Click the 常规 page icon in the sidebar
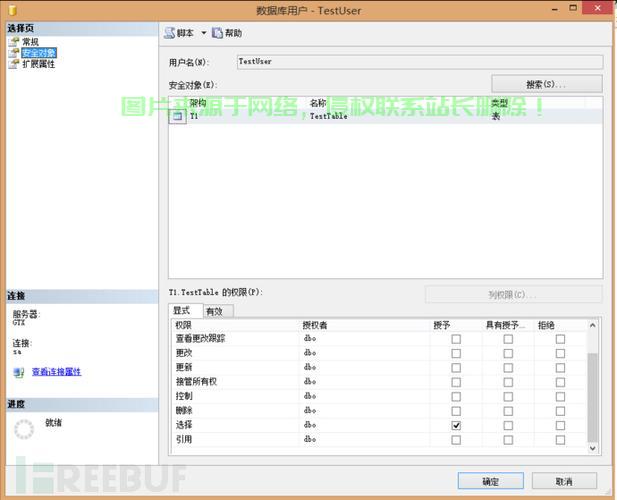617x500 pixels. coord(14,42)
